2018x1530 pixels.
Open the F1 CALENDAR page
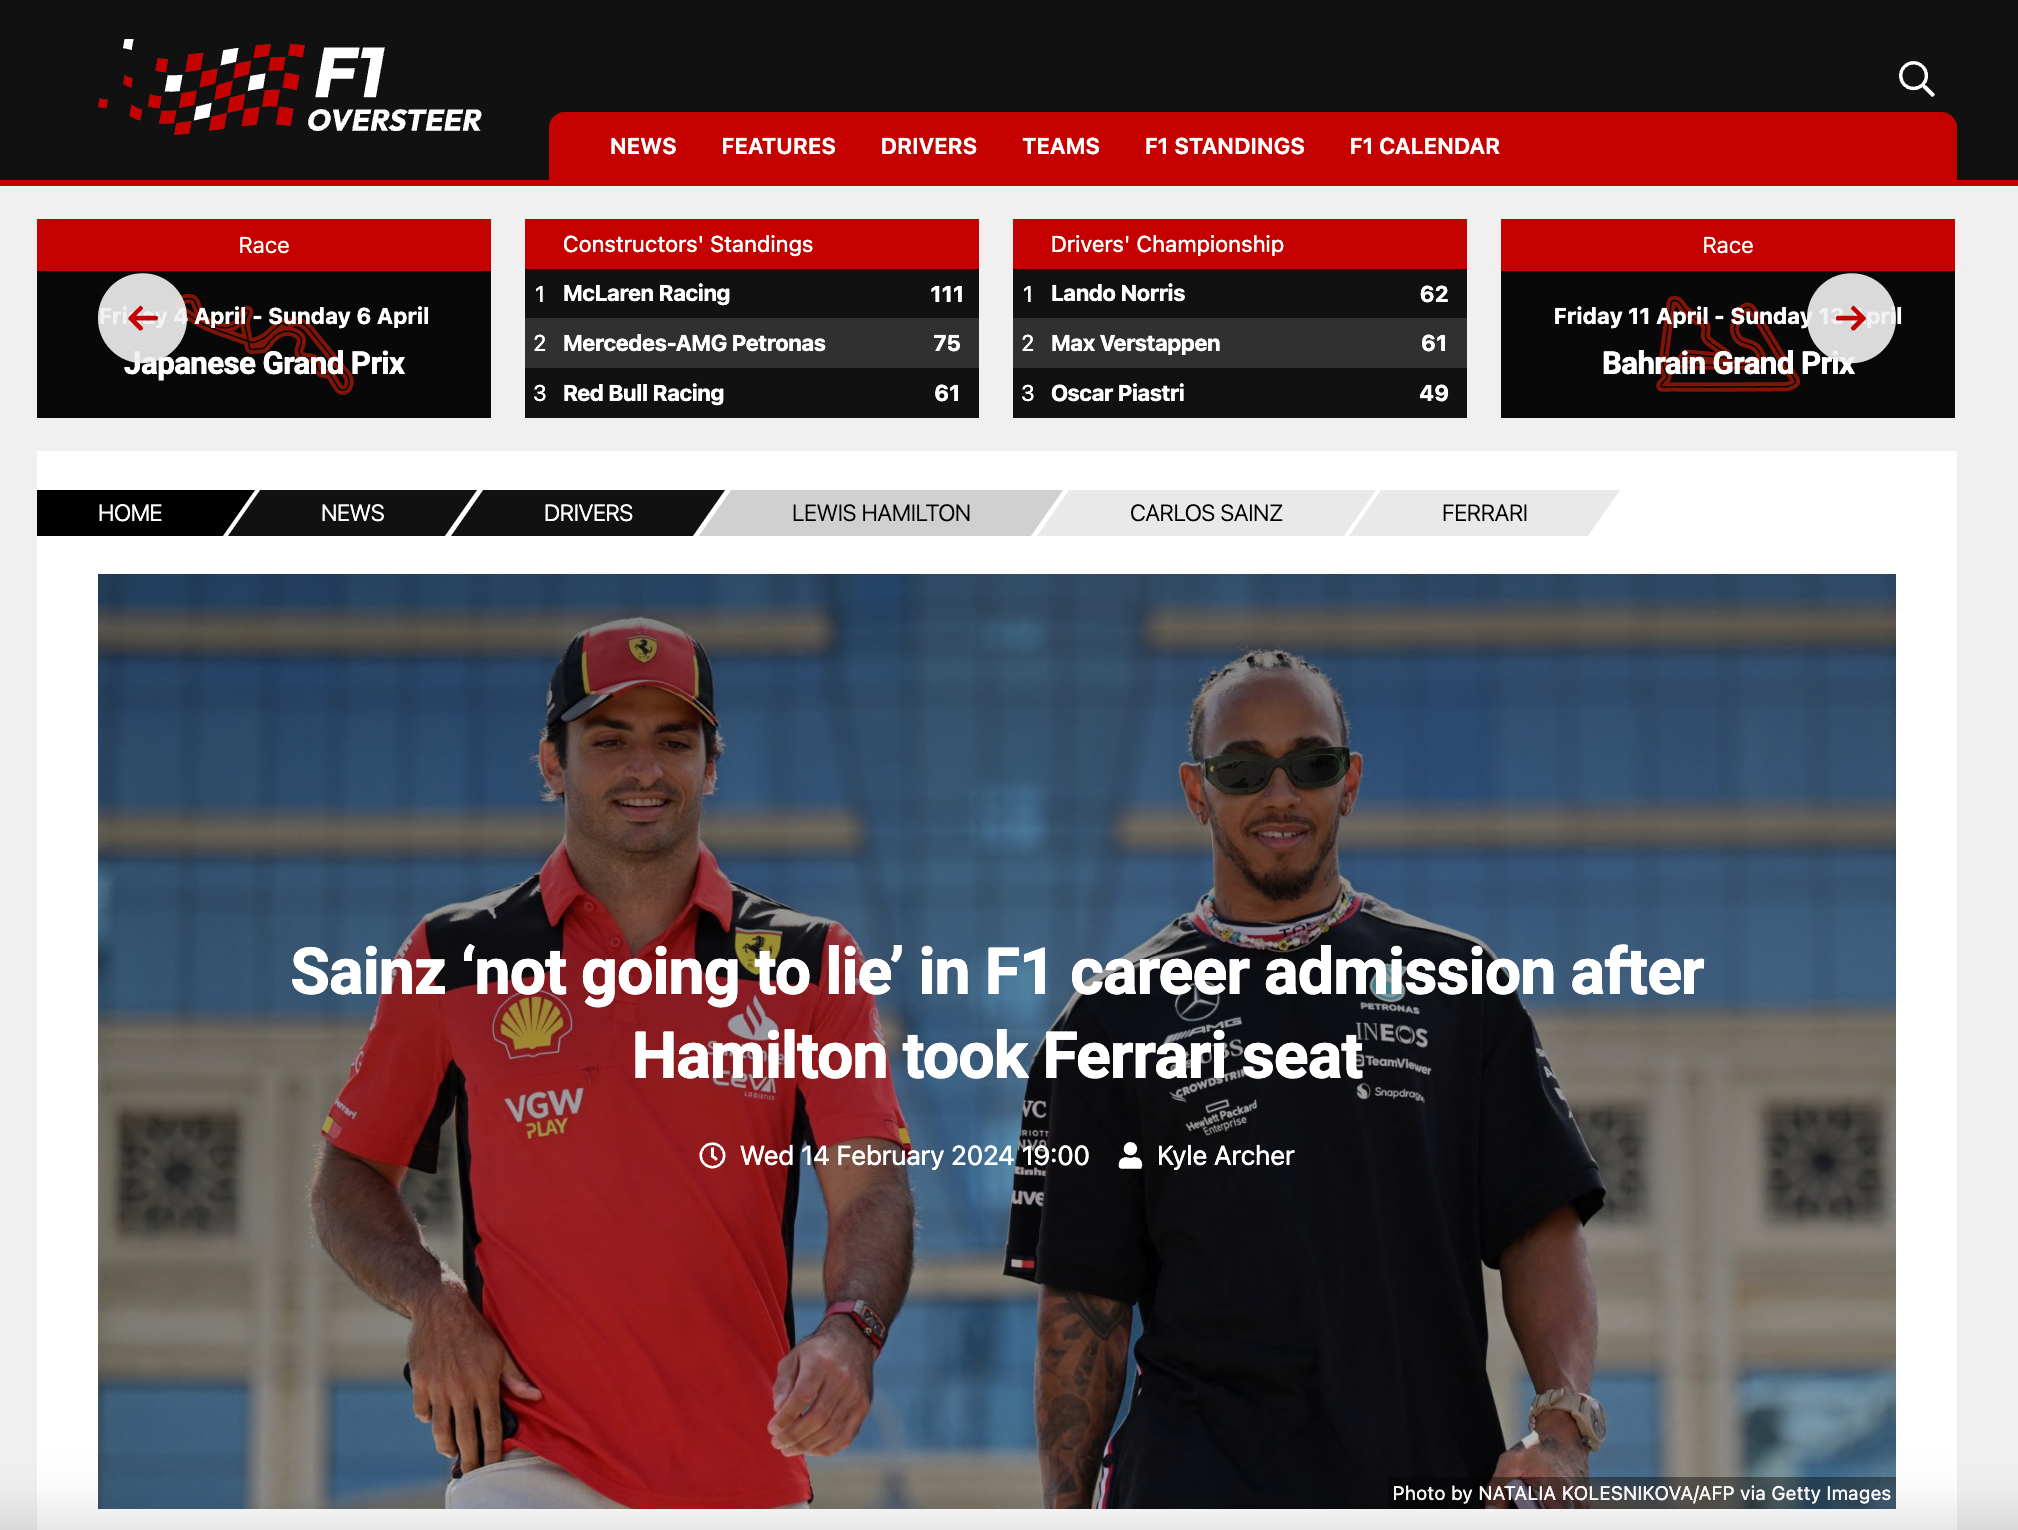(1424, 146)
